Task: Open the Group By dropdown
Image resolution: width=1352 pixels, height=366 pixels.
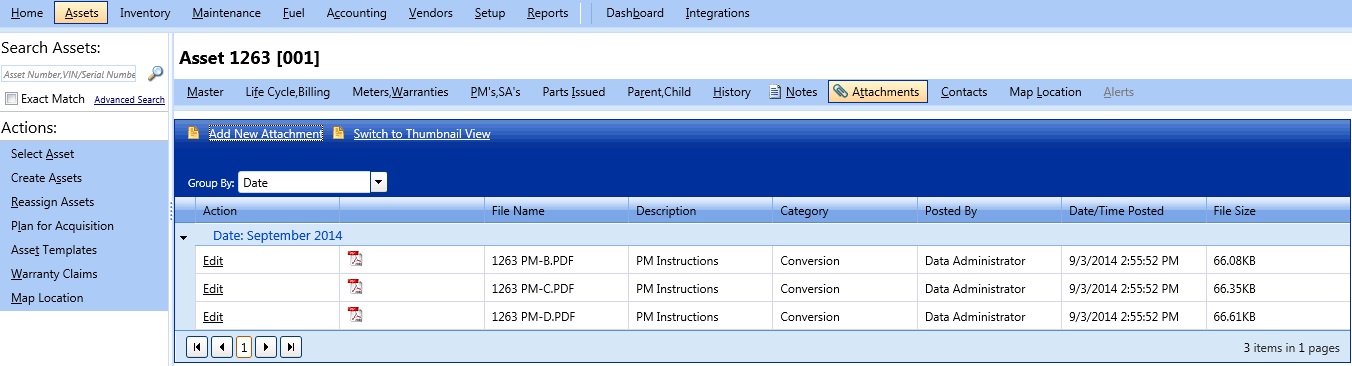Action: (378, 182)
